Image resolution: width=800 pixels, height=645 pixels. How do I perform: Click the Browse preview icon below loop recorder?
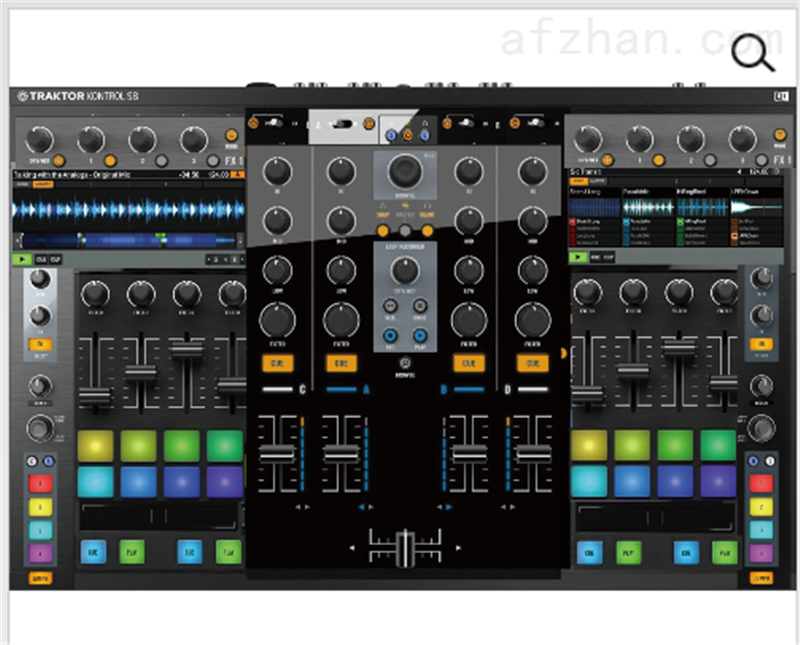[x=405, y=363]
